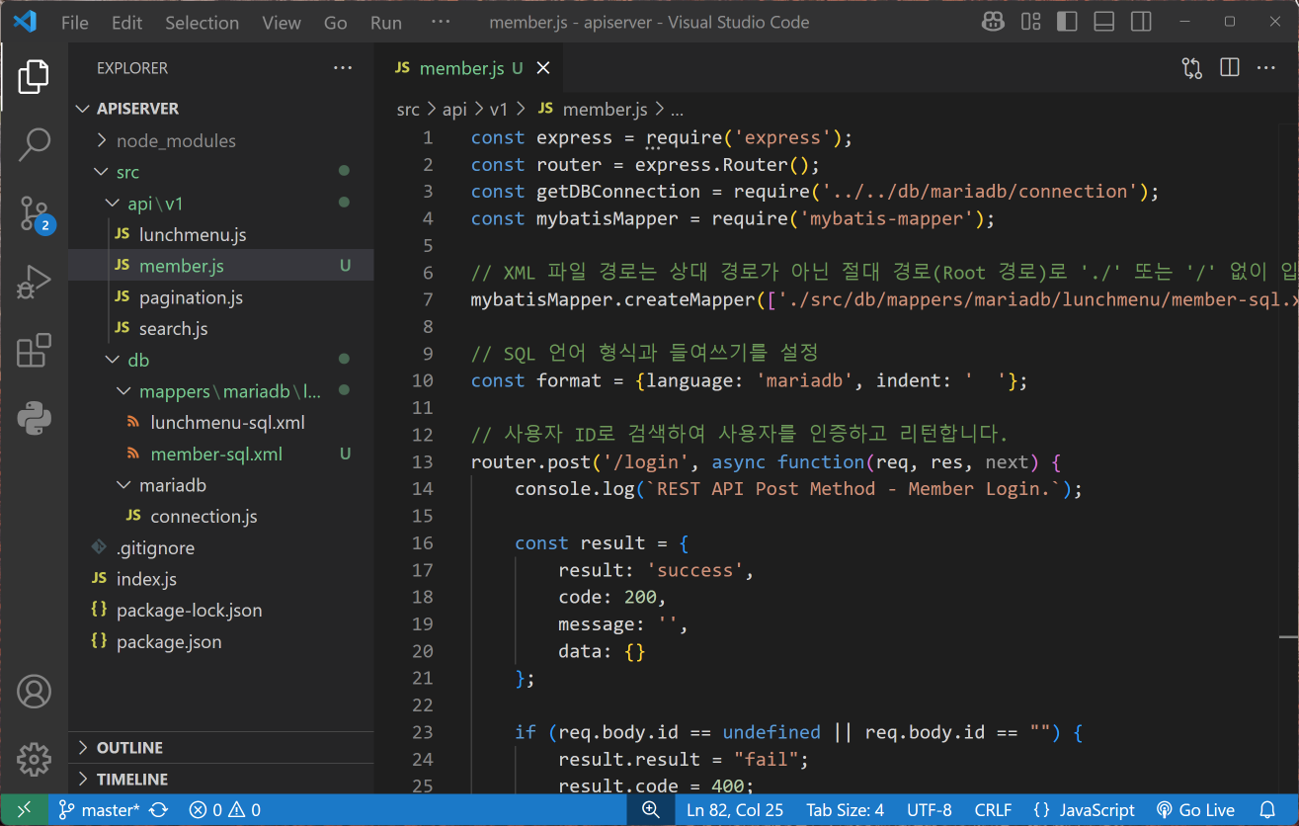
Task: Open notifications bell icon
Action: [x=1267, y=810]
